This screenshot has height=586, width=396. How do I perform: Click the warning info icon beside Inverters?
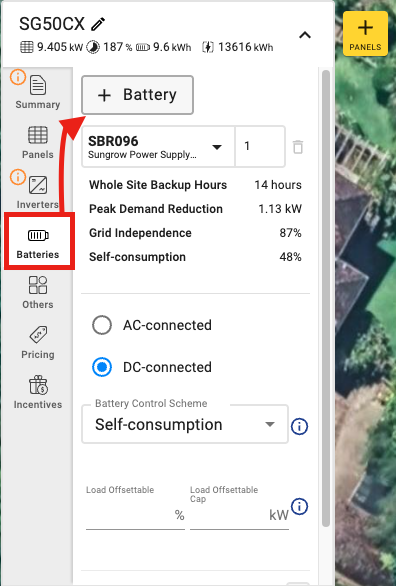click(x=18, y=177)
